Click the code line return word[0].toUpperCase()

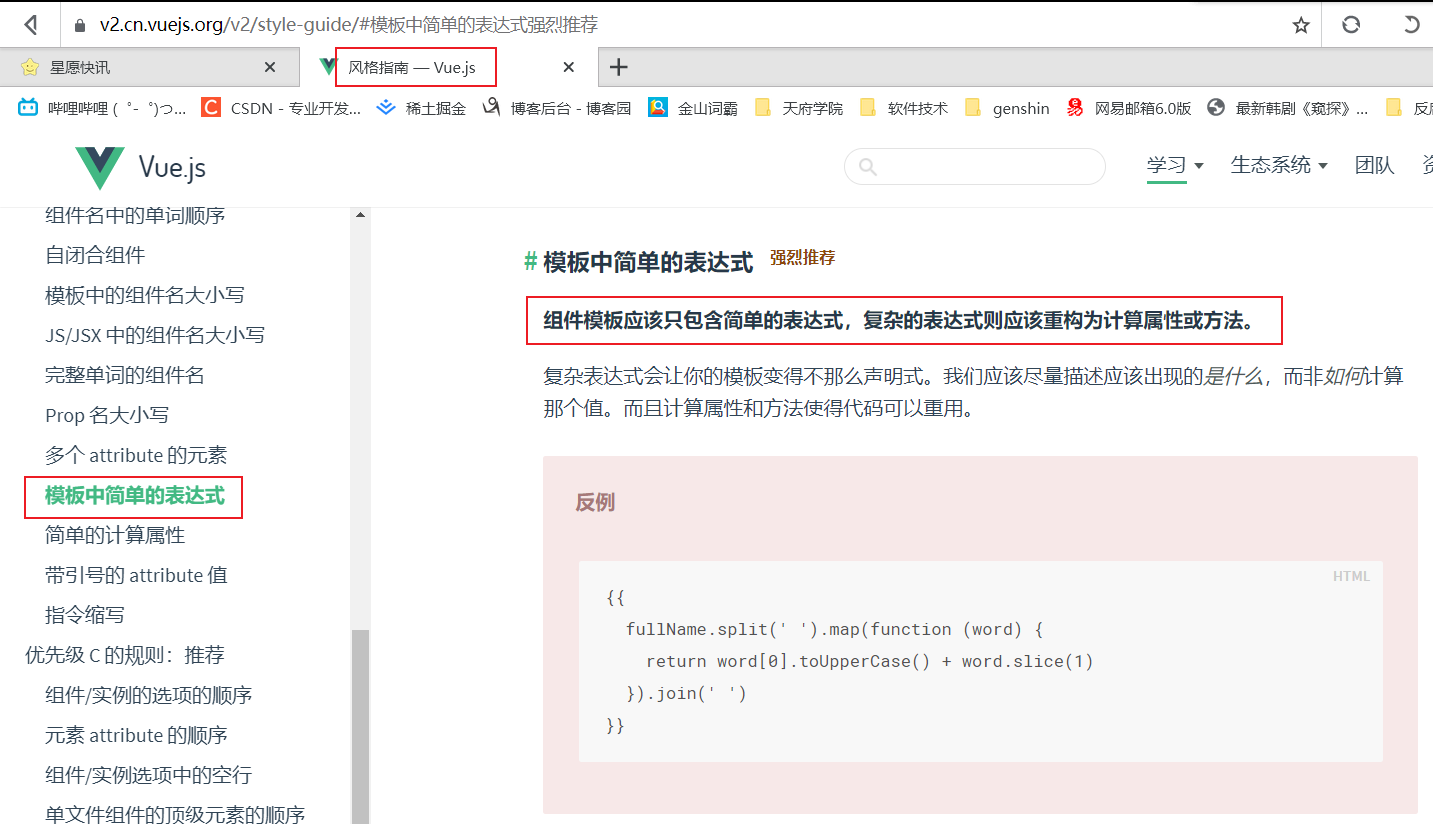point(870,661)
